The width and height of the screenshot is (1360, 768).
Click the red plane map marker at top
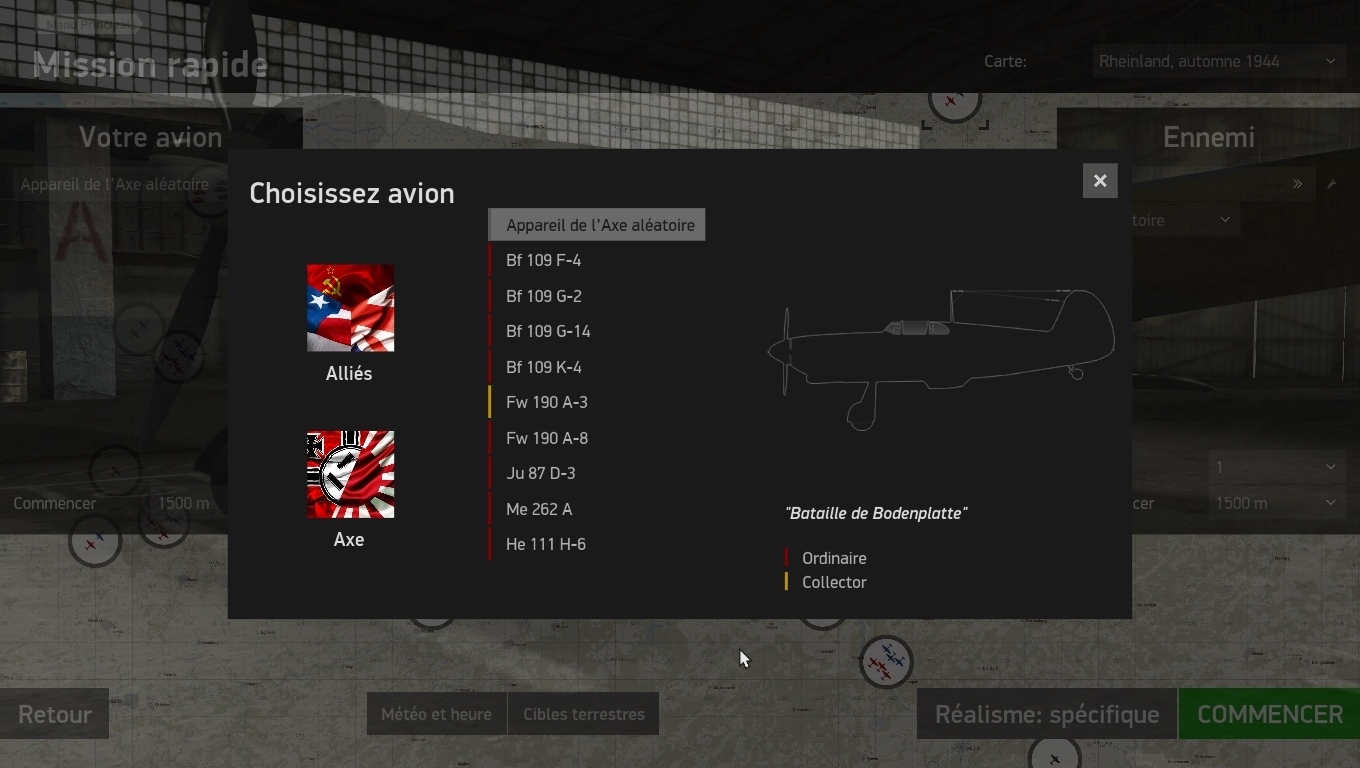953,102
